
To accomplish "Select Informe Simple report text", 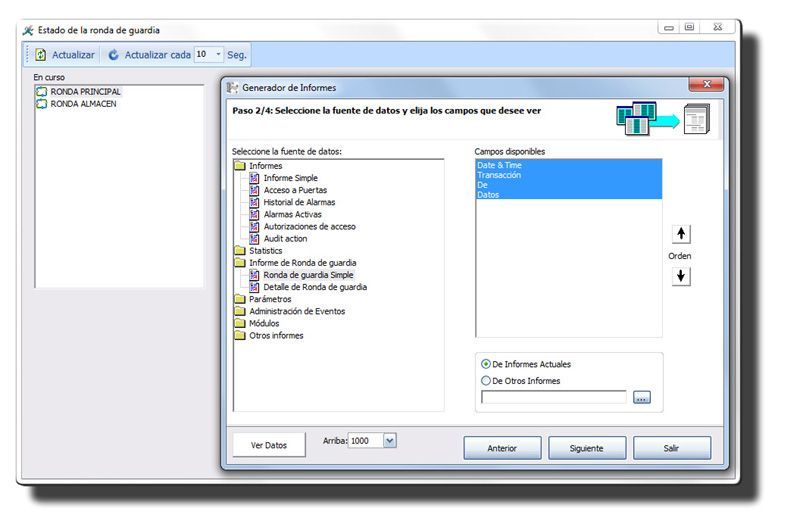I will 290,178.
